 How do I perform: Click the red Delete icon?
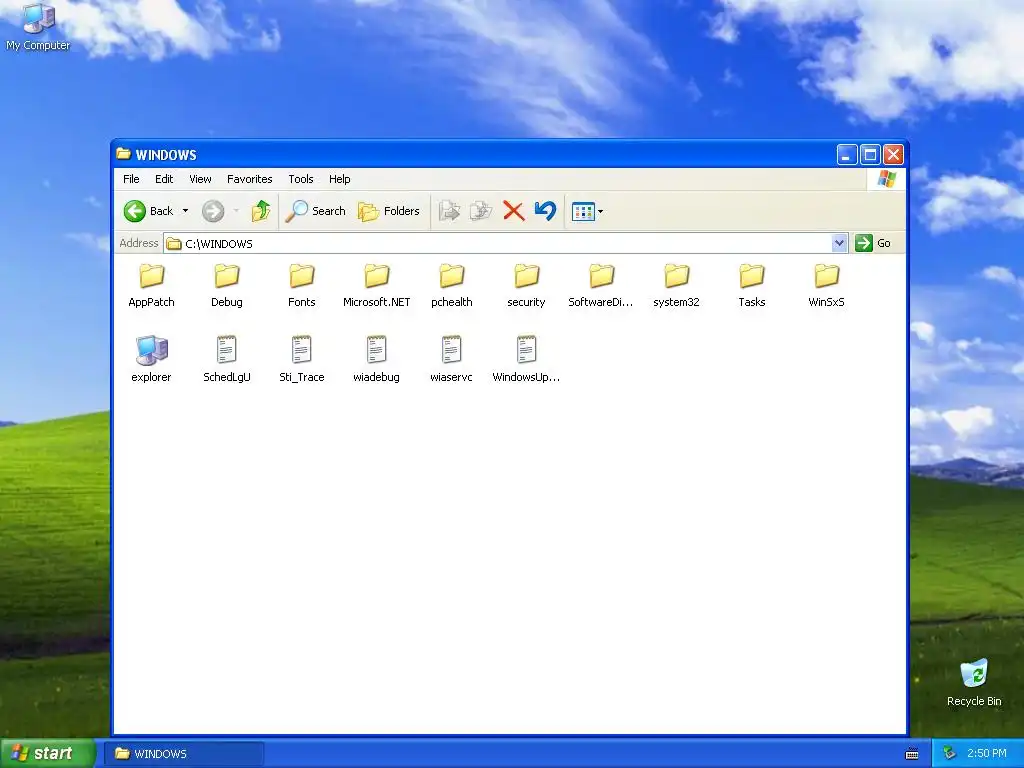coord(514,211)
